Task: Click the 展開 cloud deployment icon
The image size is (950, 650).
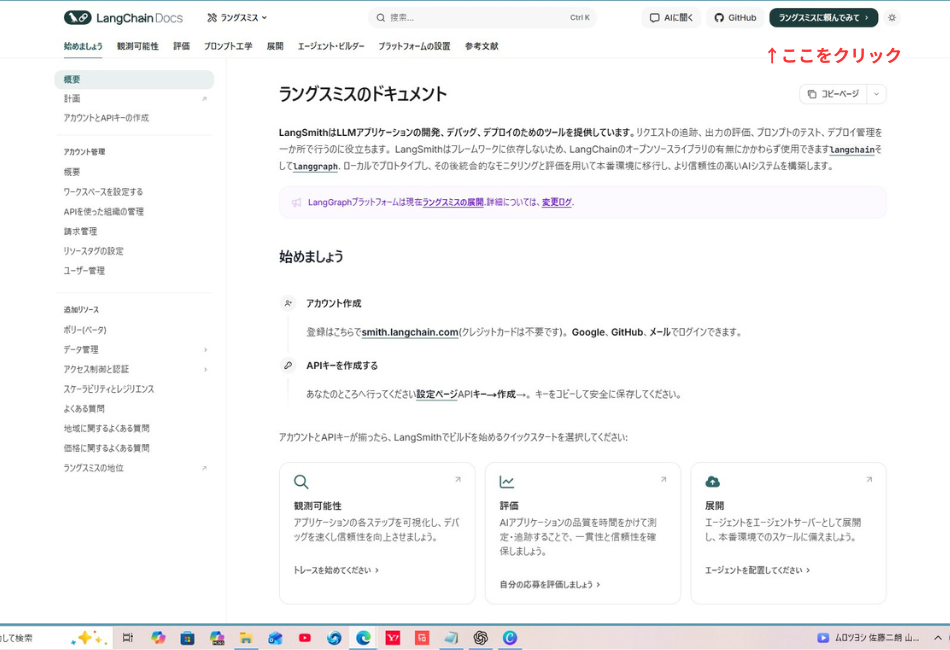Action: click(710, 480)
